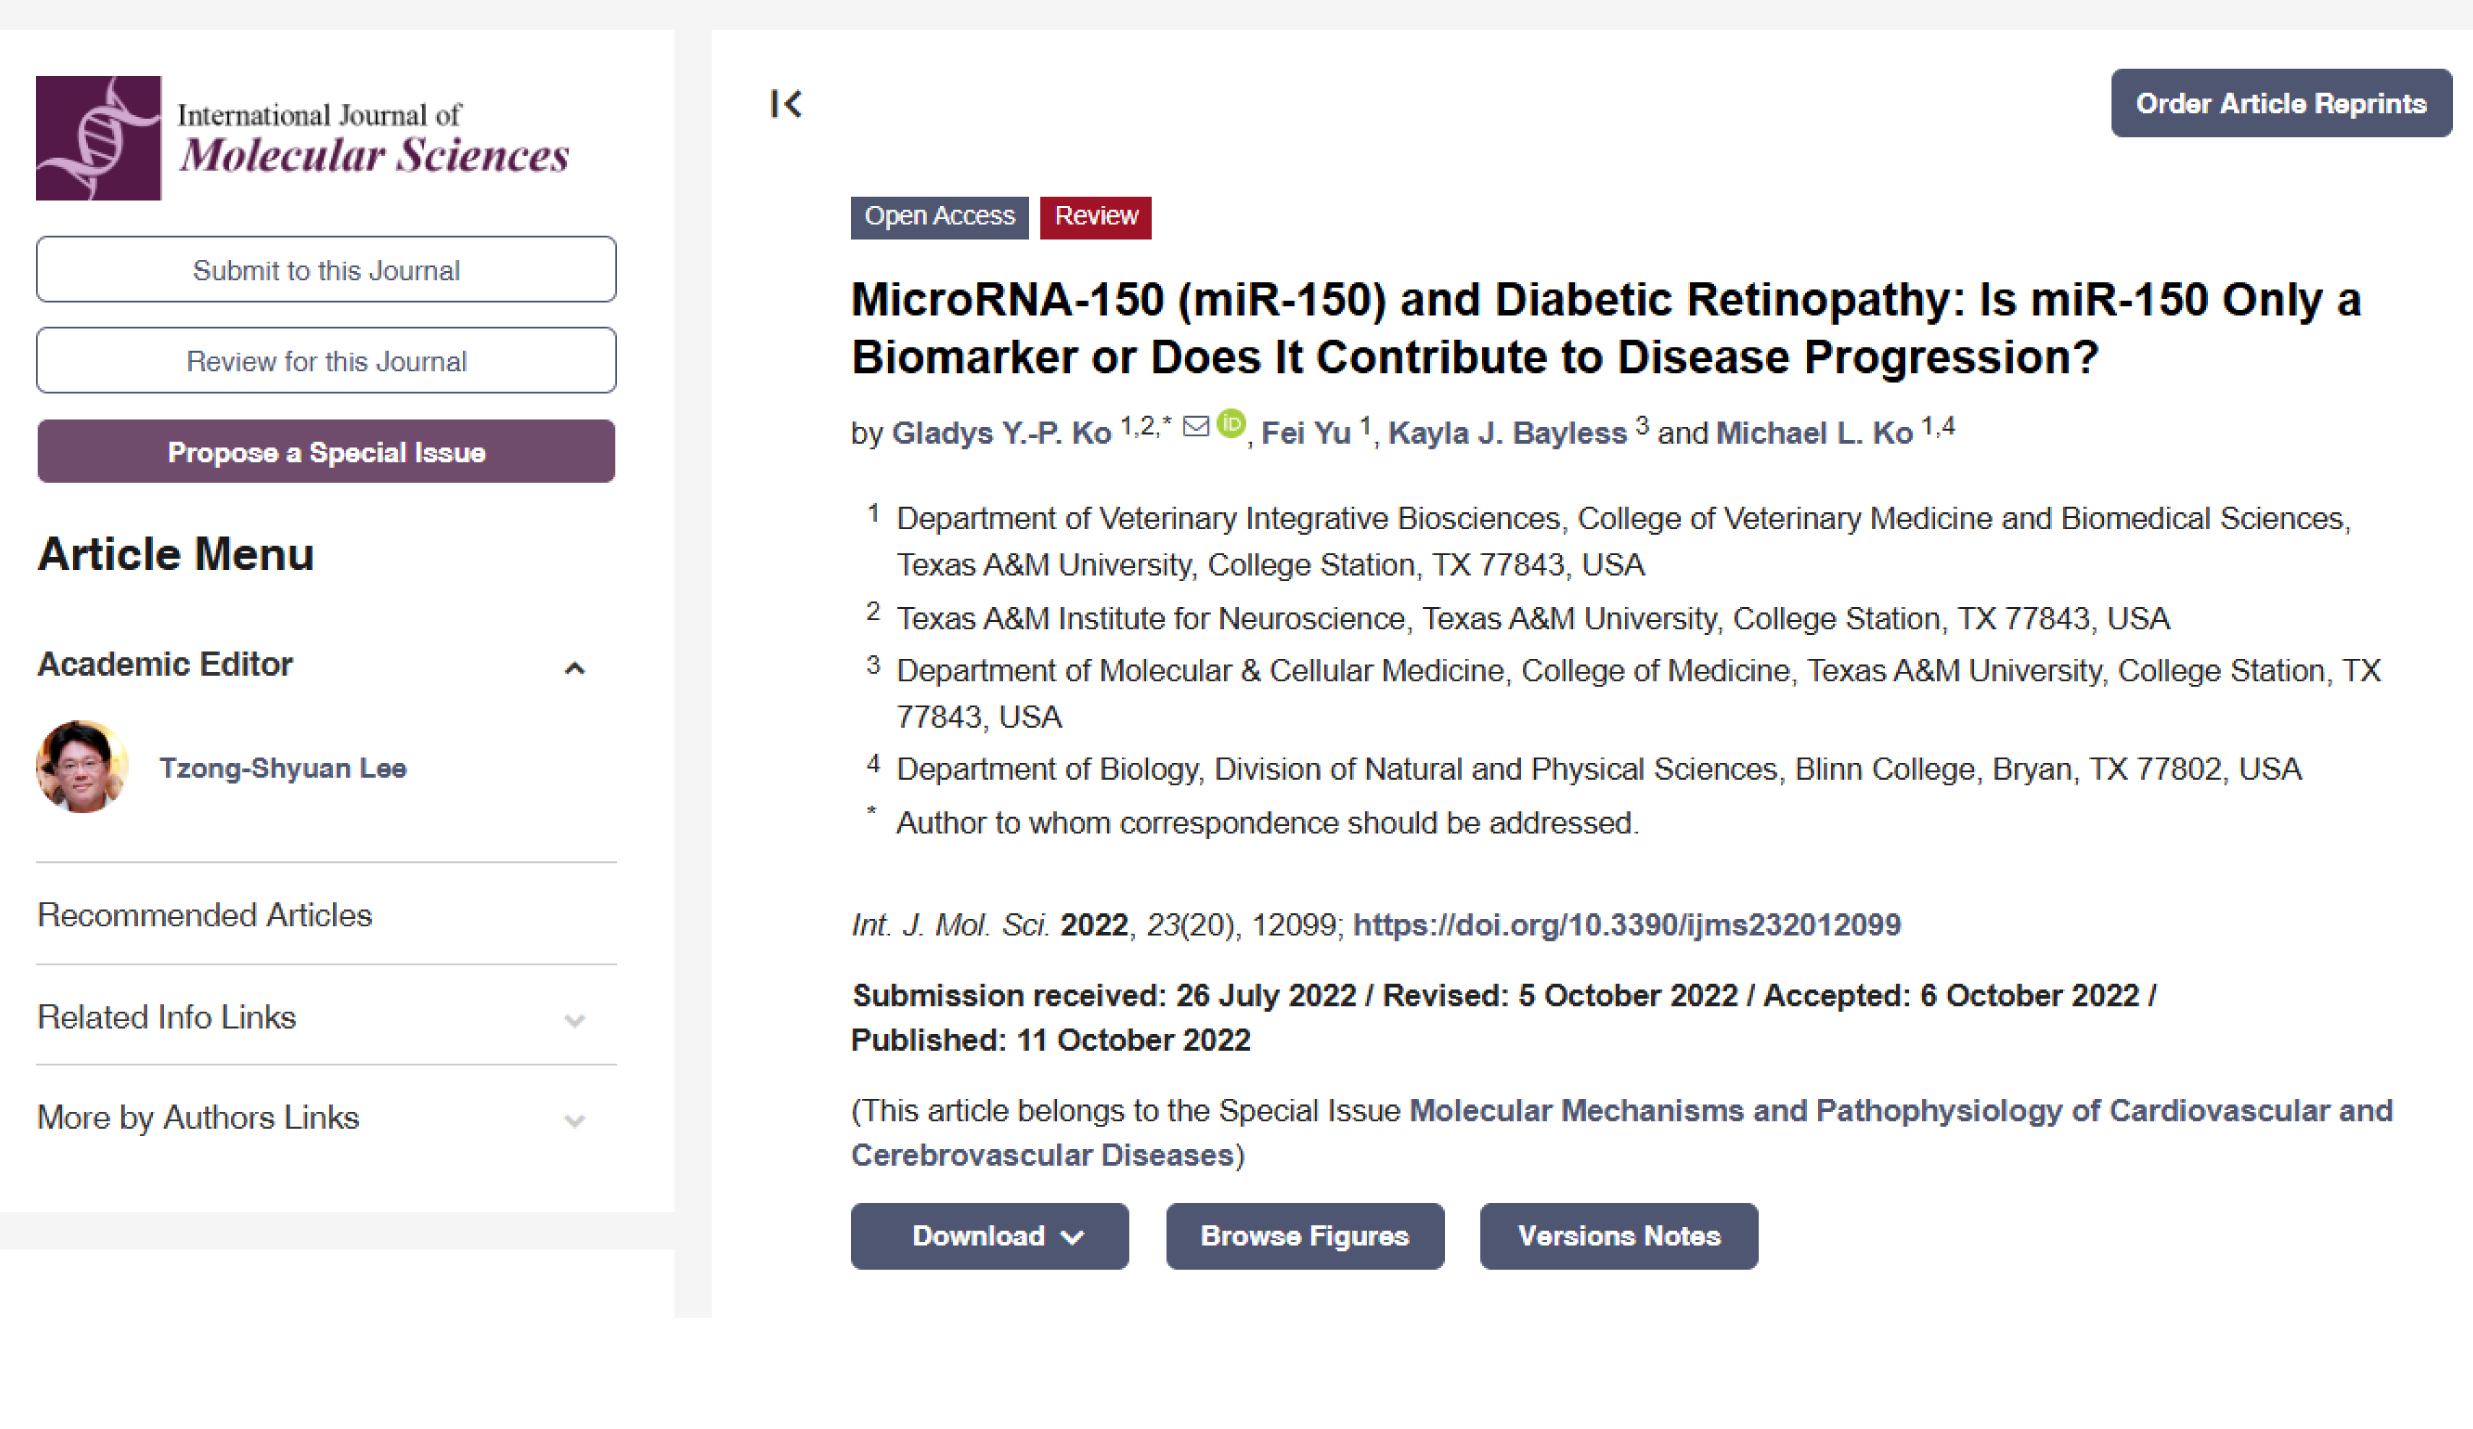Click the collapse sidebar arrow icon
Viewport: 2473px width, 1429px height.
(x=786, y=104)
